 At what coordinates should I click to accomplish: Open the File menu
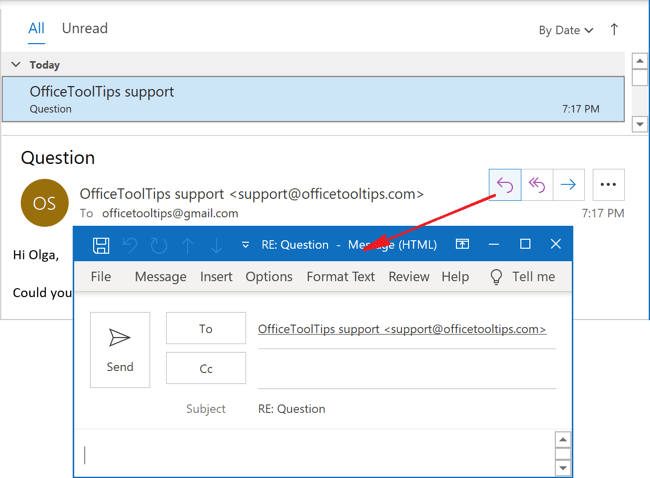101,277
